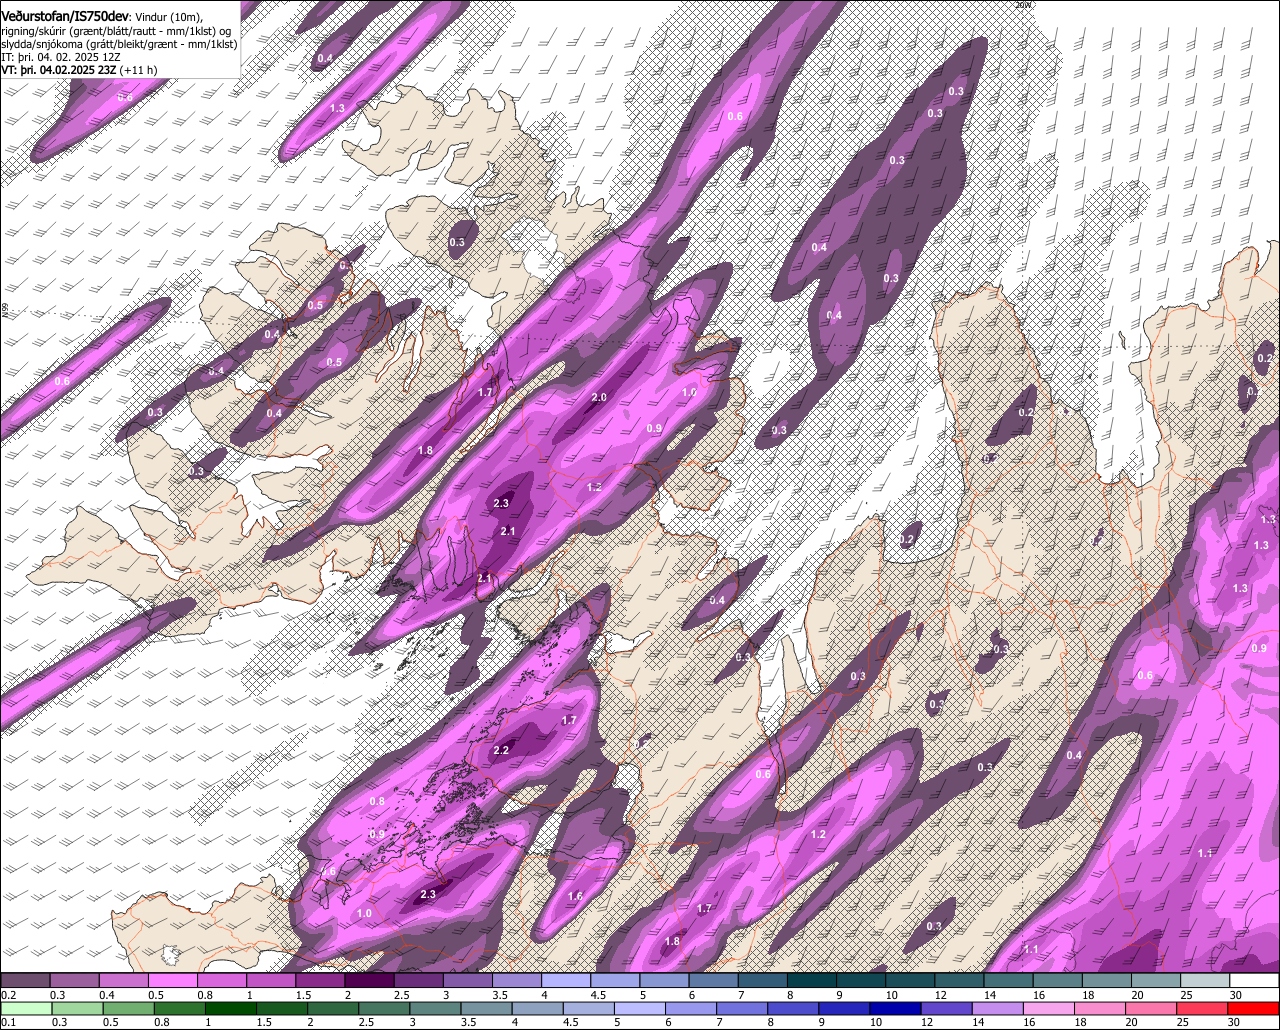Pick the top legend swatch labeled 0.2
Screen dimensions: 1280x1030
[x=25, y=980]
